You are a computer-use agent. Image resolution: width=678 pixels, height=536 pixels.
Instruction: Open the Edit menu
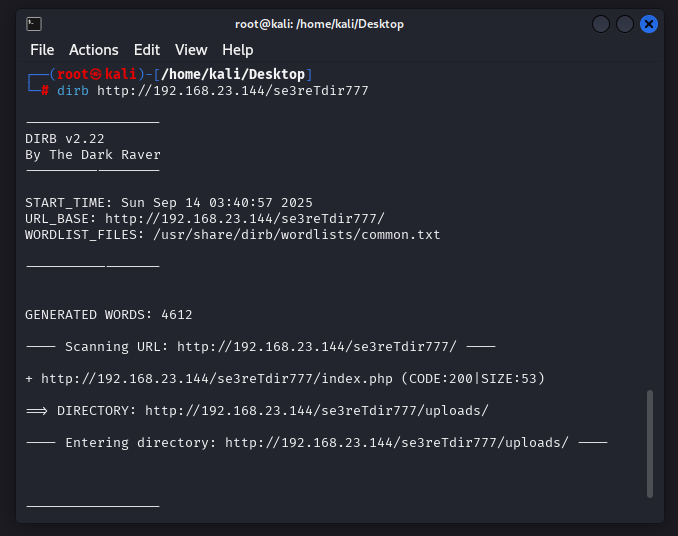[x=147, y=50]
